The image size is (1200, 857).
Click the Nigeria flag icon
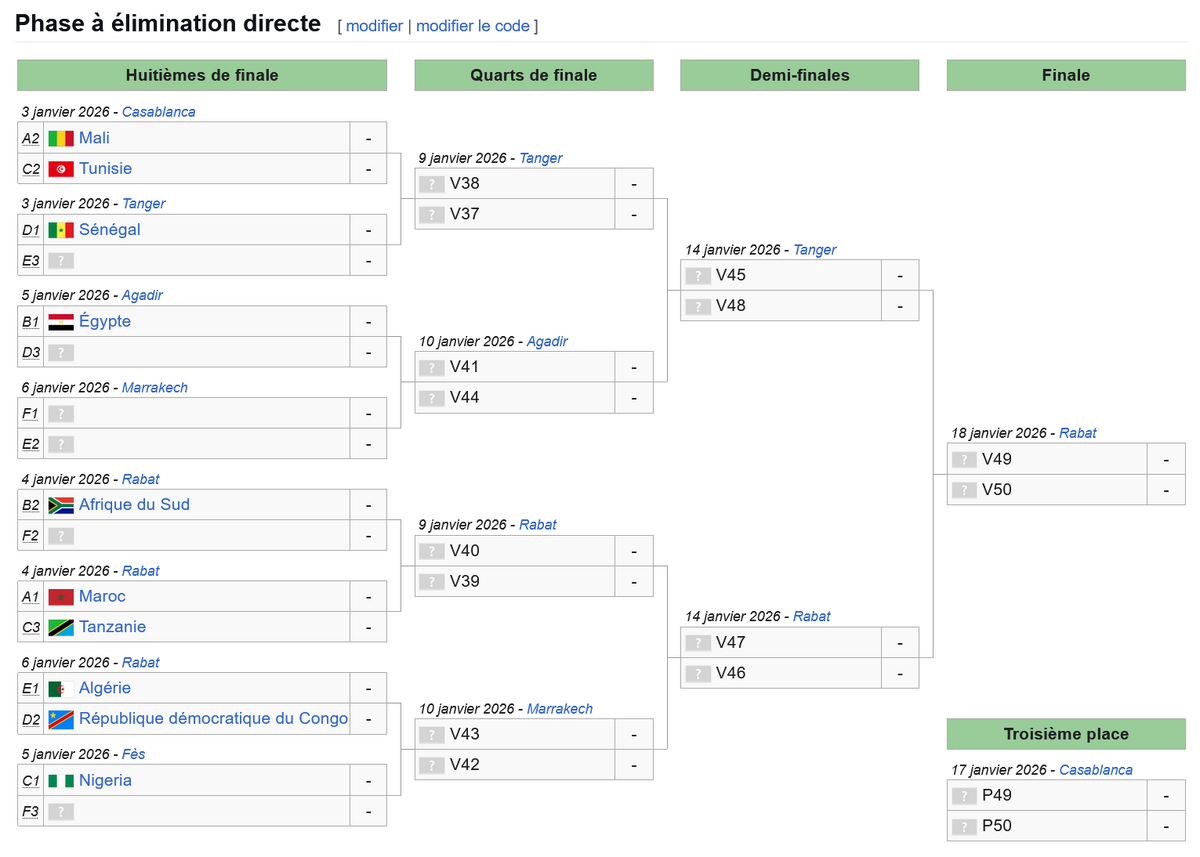(x=61, y=781)
